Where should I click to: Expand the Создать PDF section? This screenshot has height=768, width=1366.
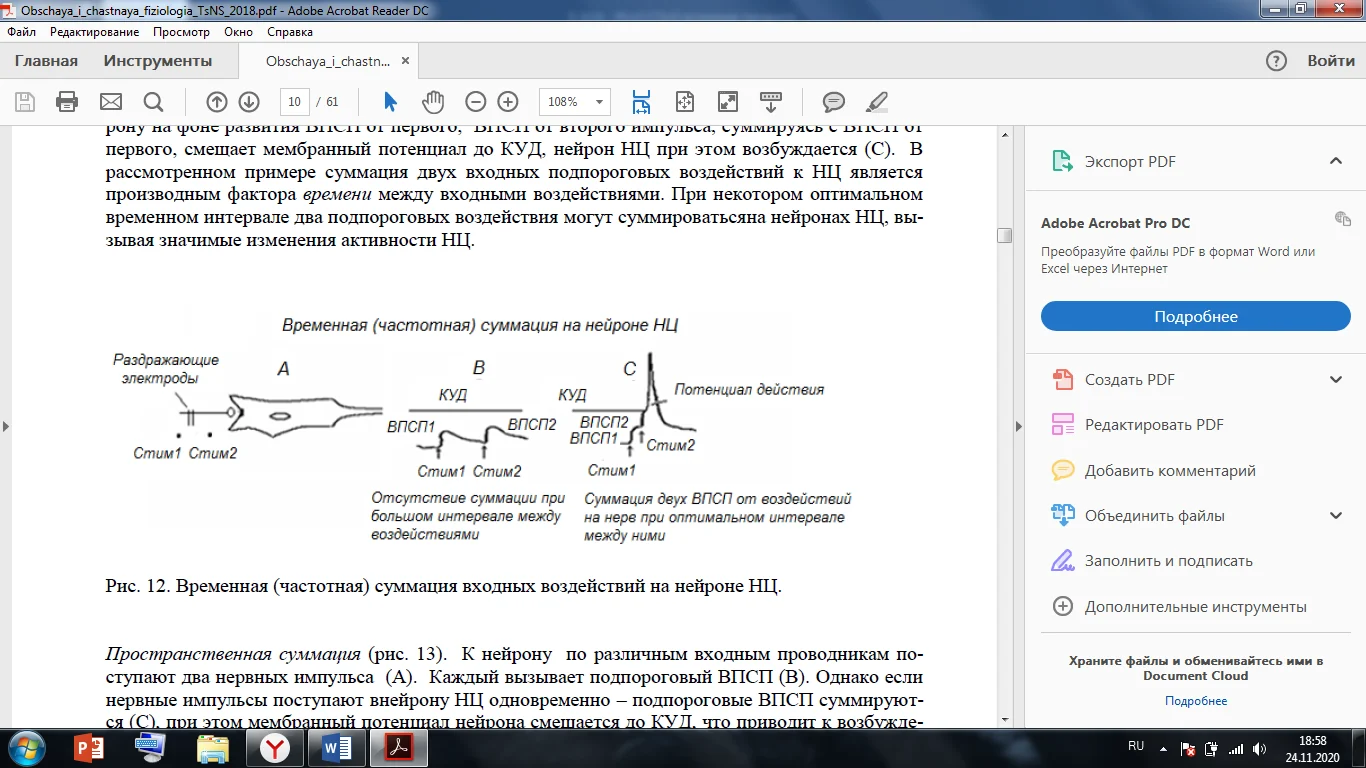pyautogui.click(x=1335, y=380)
